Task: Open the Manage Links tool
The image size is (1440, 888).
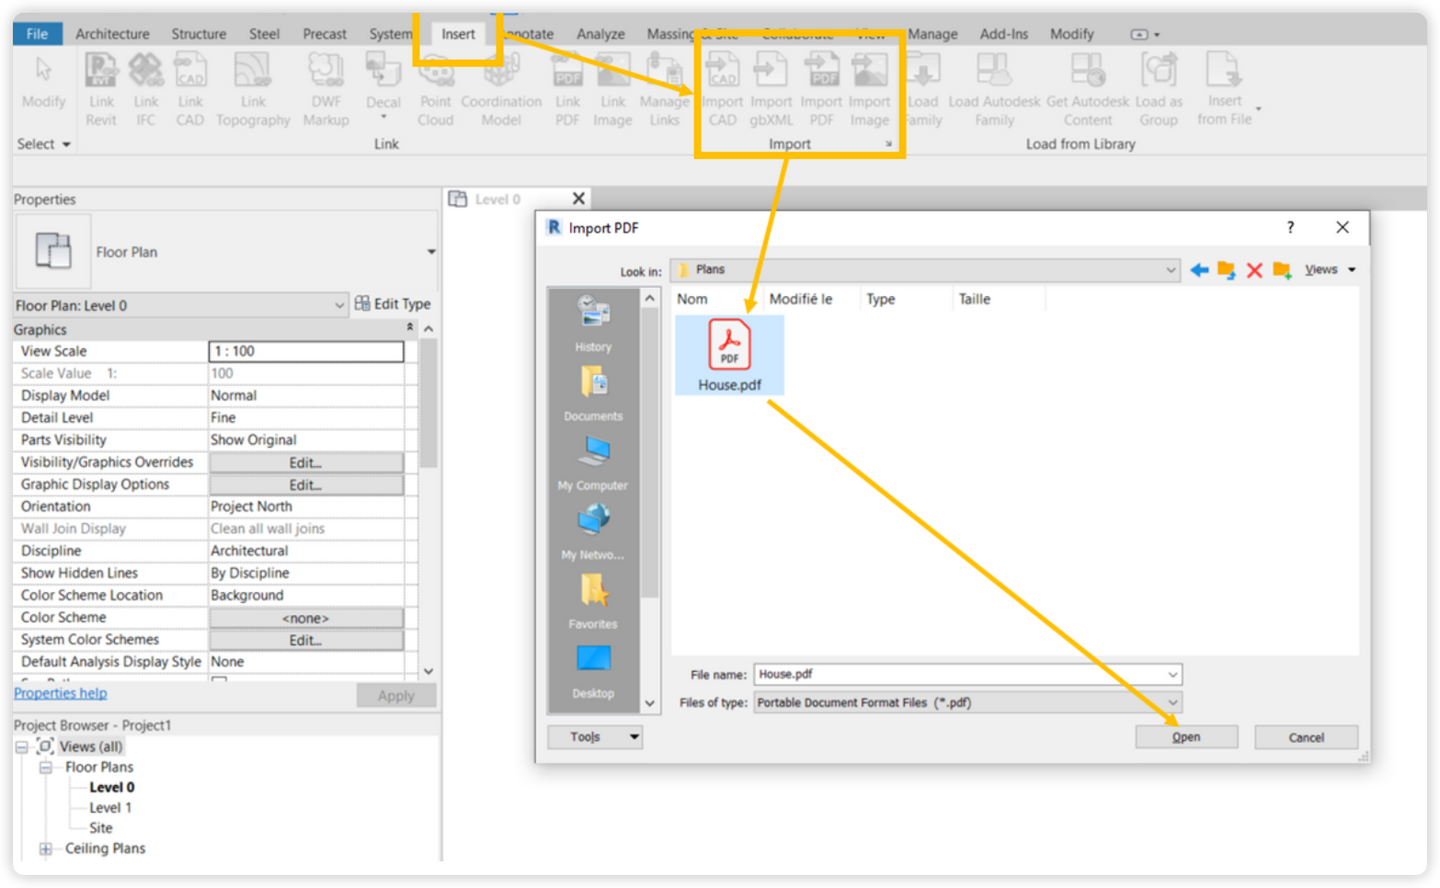Action: [x=664, y=90]
